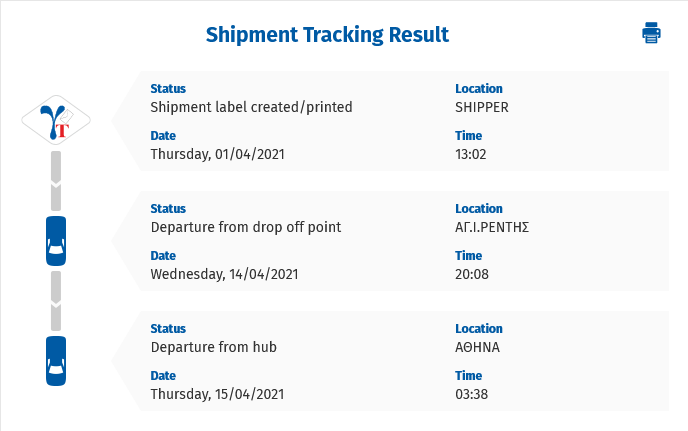688x431 pixels.
Task: Click the time value 20:08
Action: point(472,274)
